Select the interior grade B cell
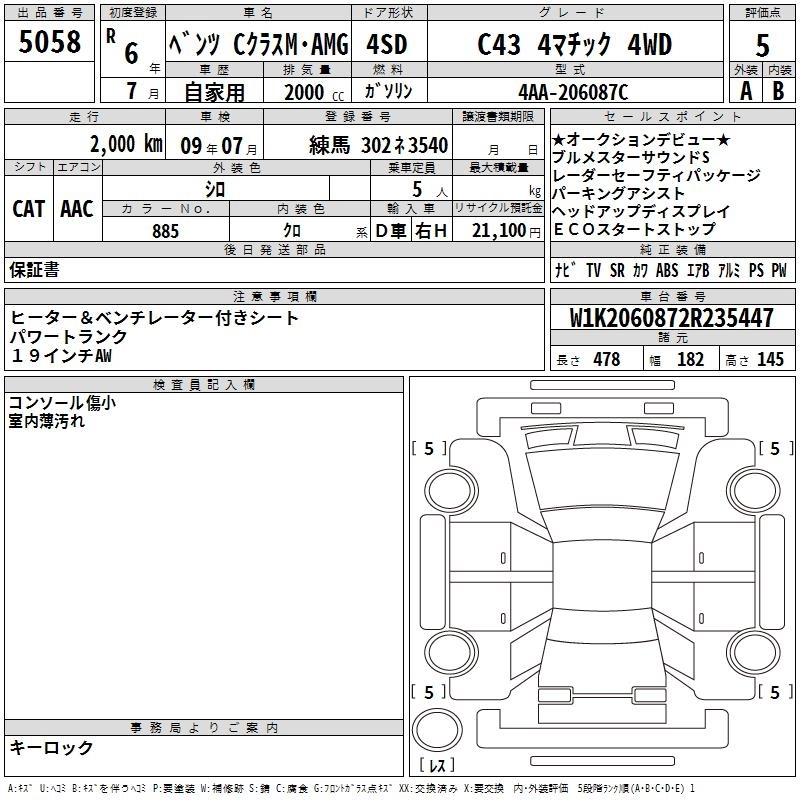The height and width of the screenshot is (800, 800). (779, 90)
